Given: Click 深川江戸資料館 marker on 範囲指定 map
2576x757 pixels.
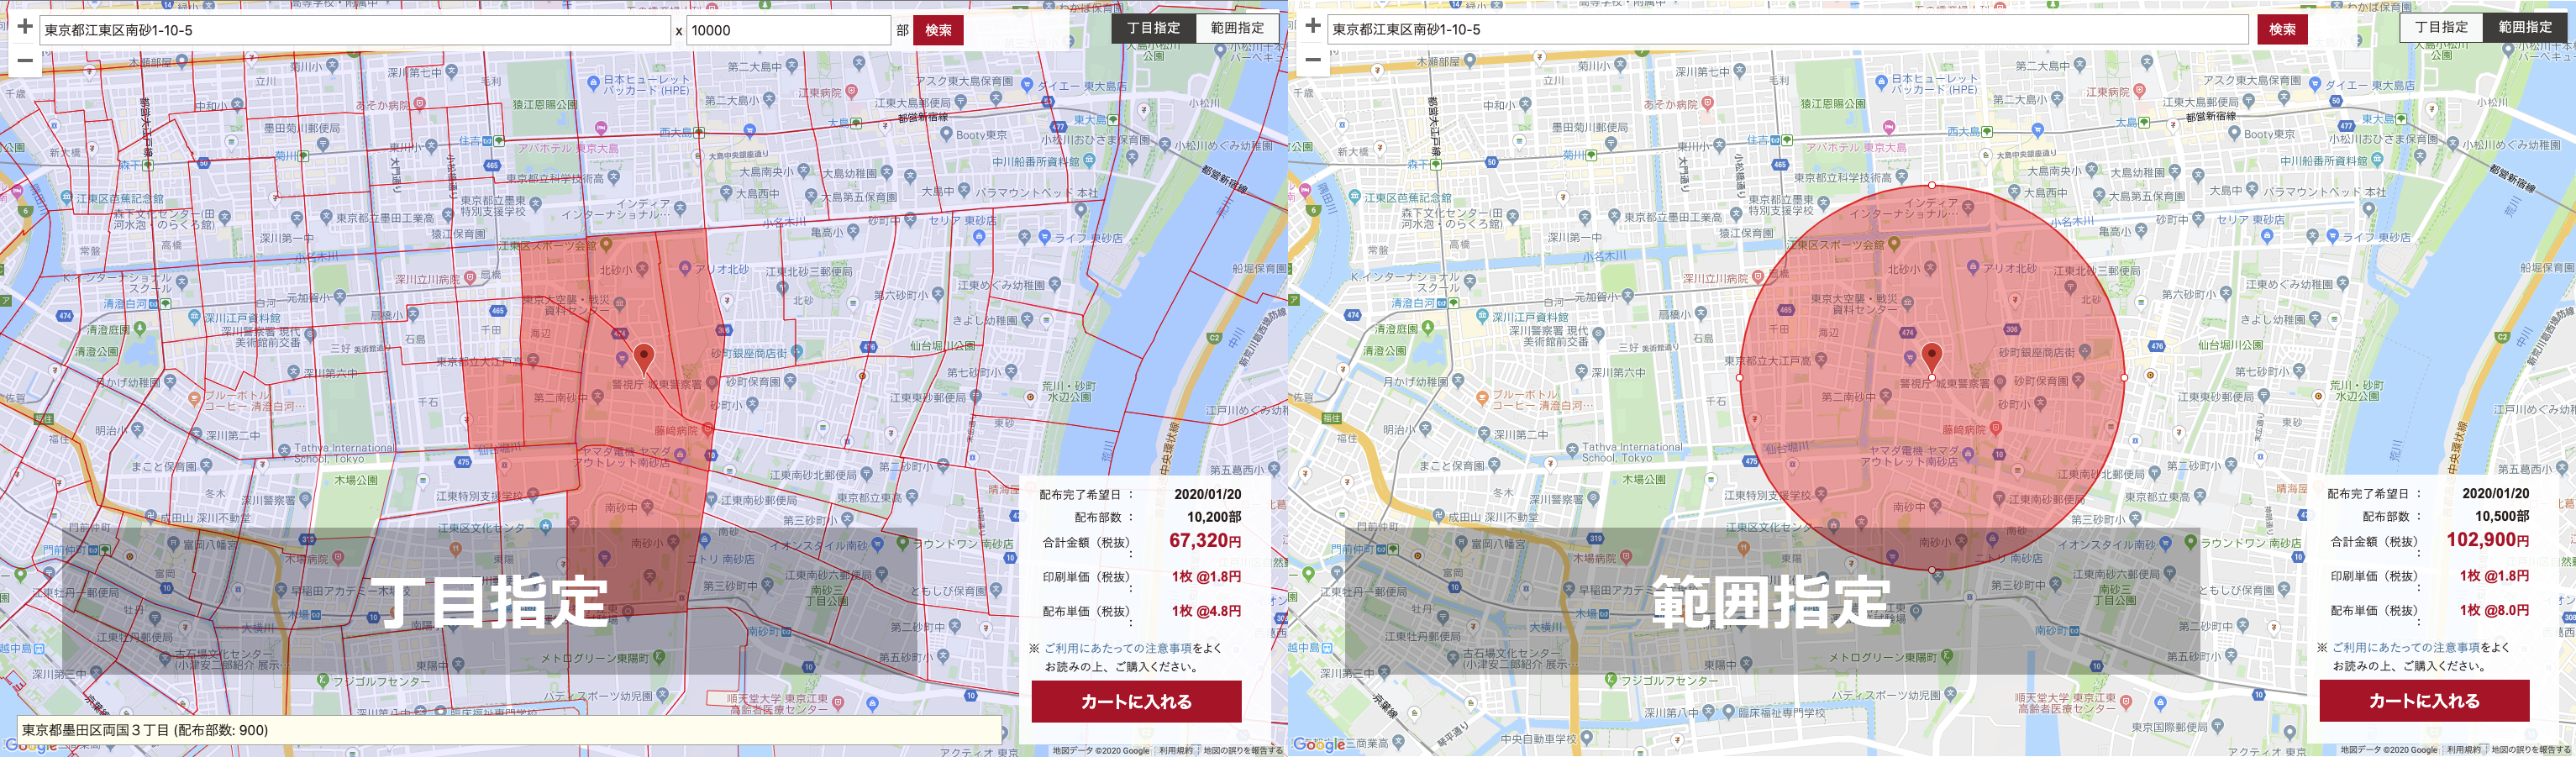Looking at the screenshot, I should coord(1482,317).
